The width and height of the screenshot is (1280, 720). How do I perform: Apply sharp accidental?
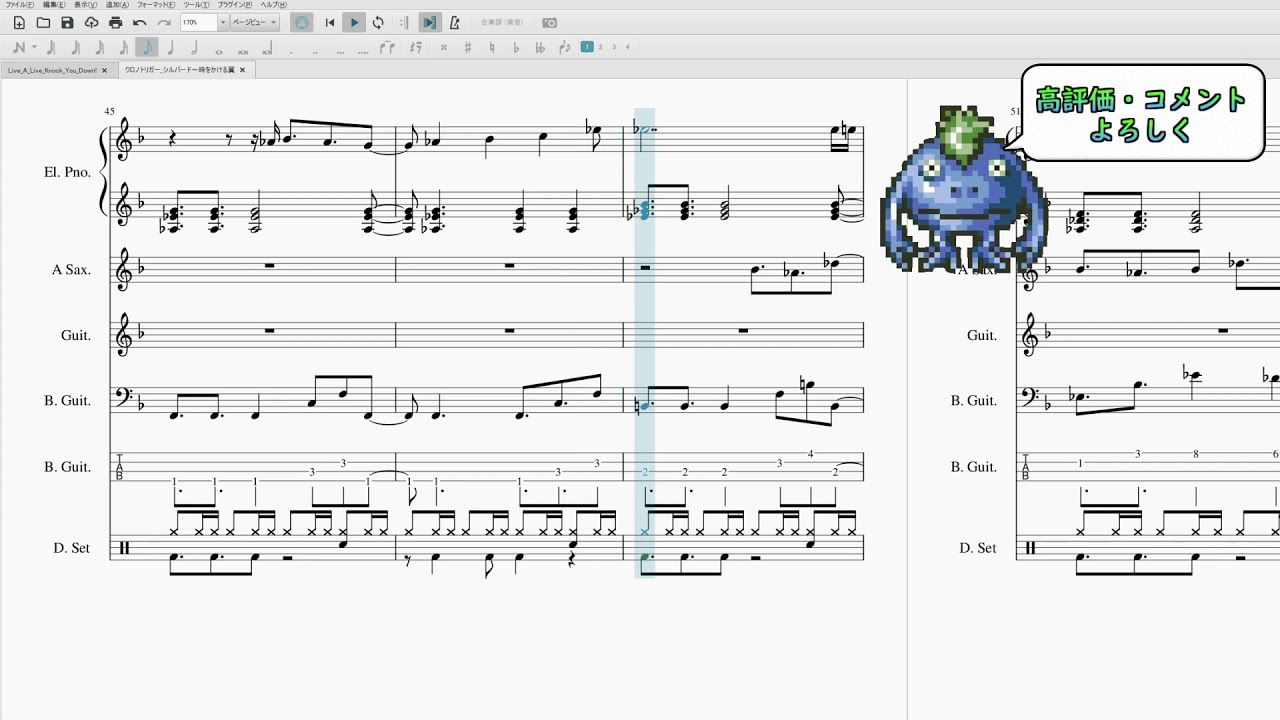point(467,47)
